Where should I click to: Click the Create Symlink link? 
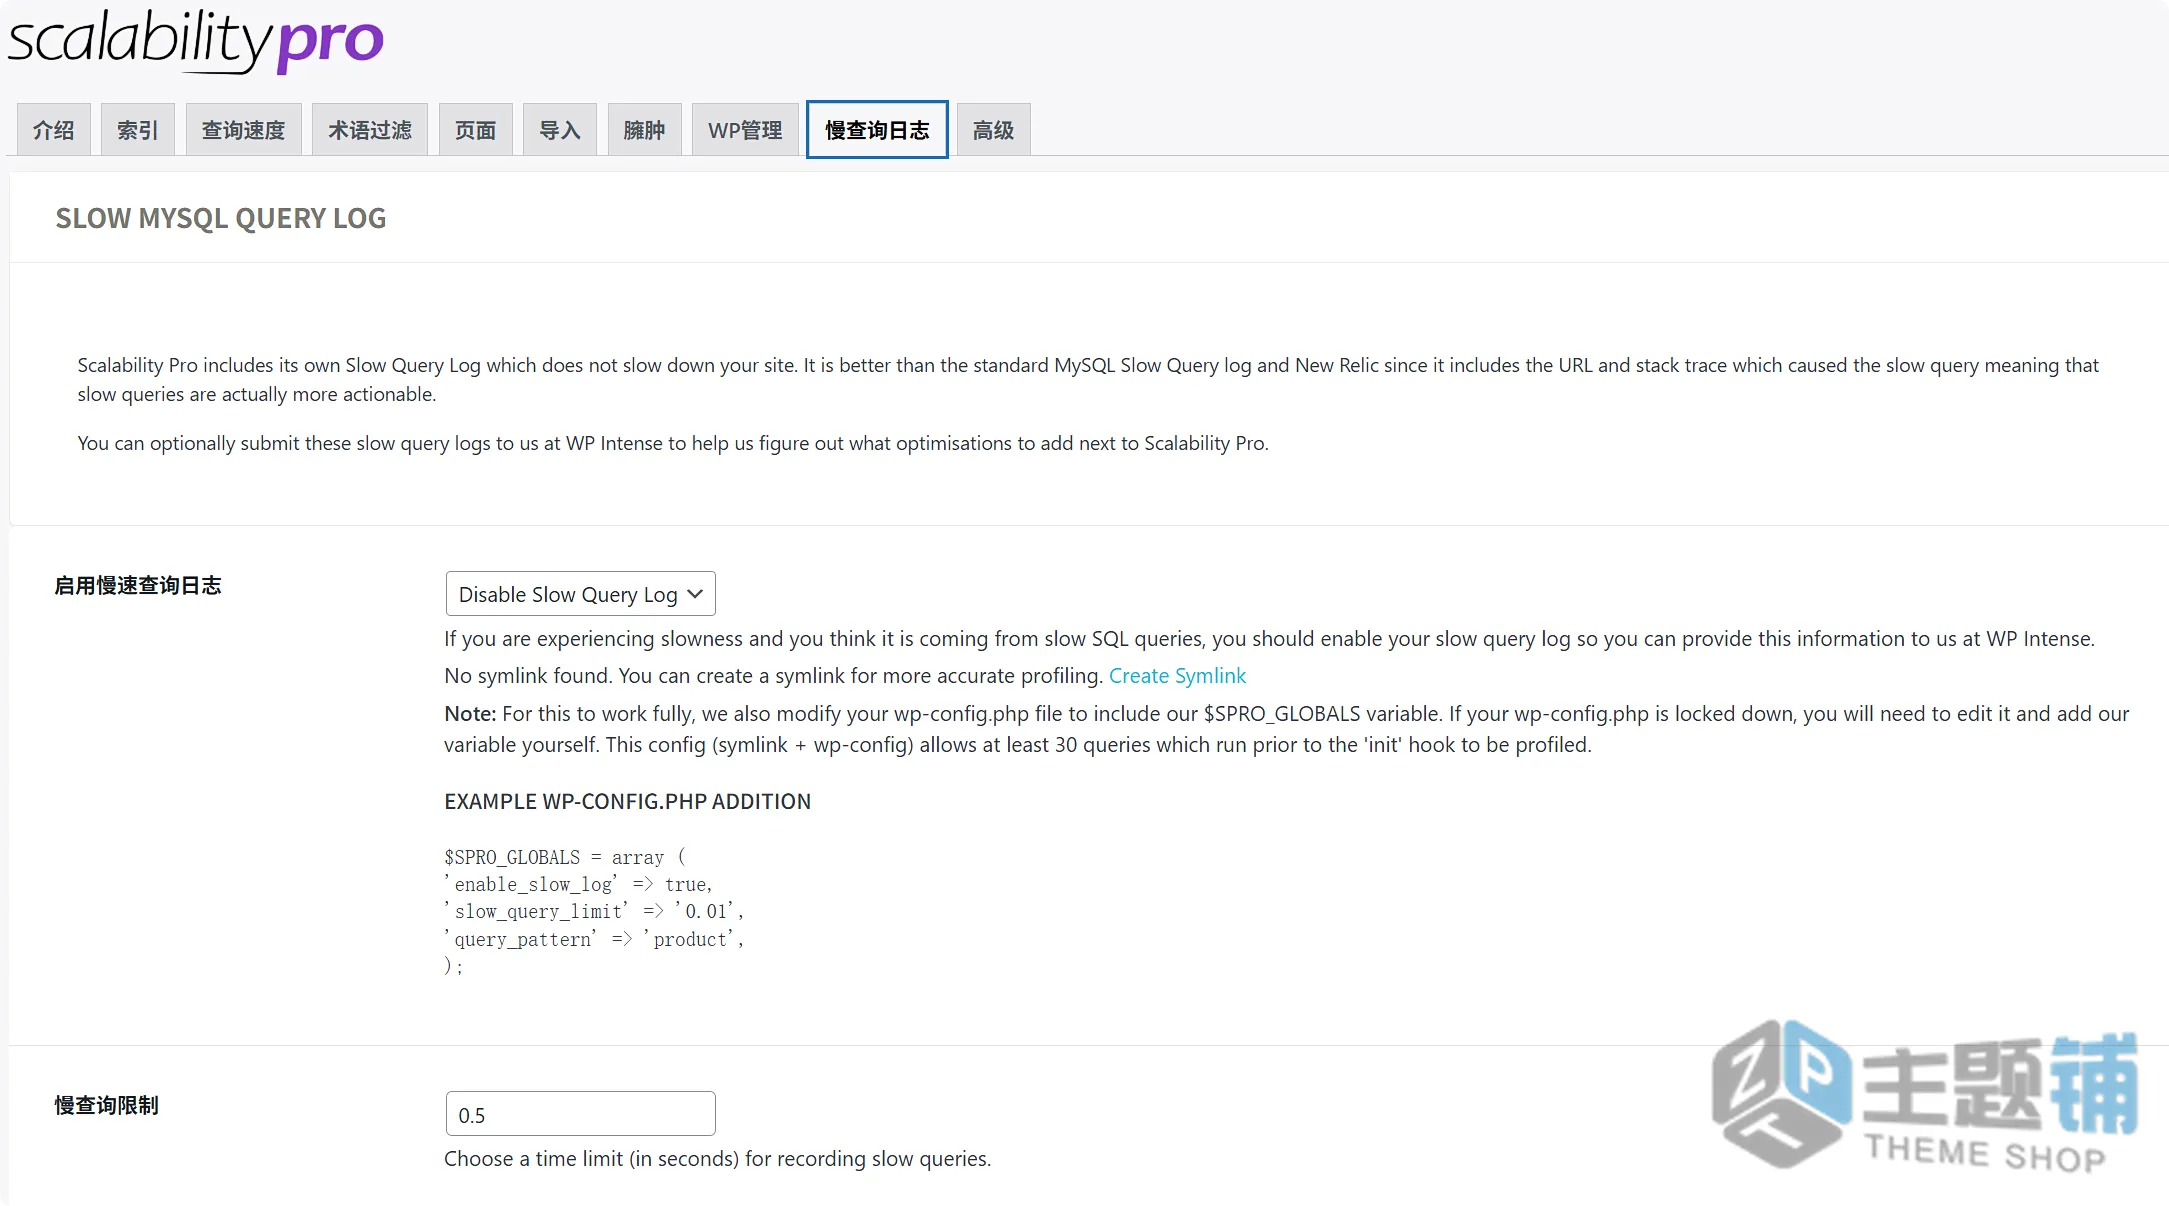point(1178,676)
